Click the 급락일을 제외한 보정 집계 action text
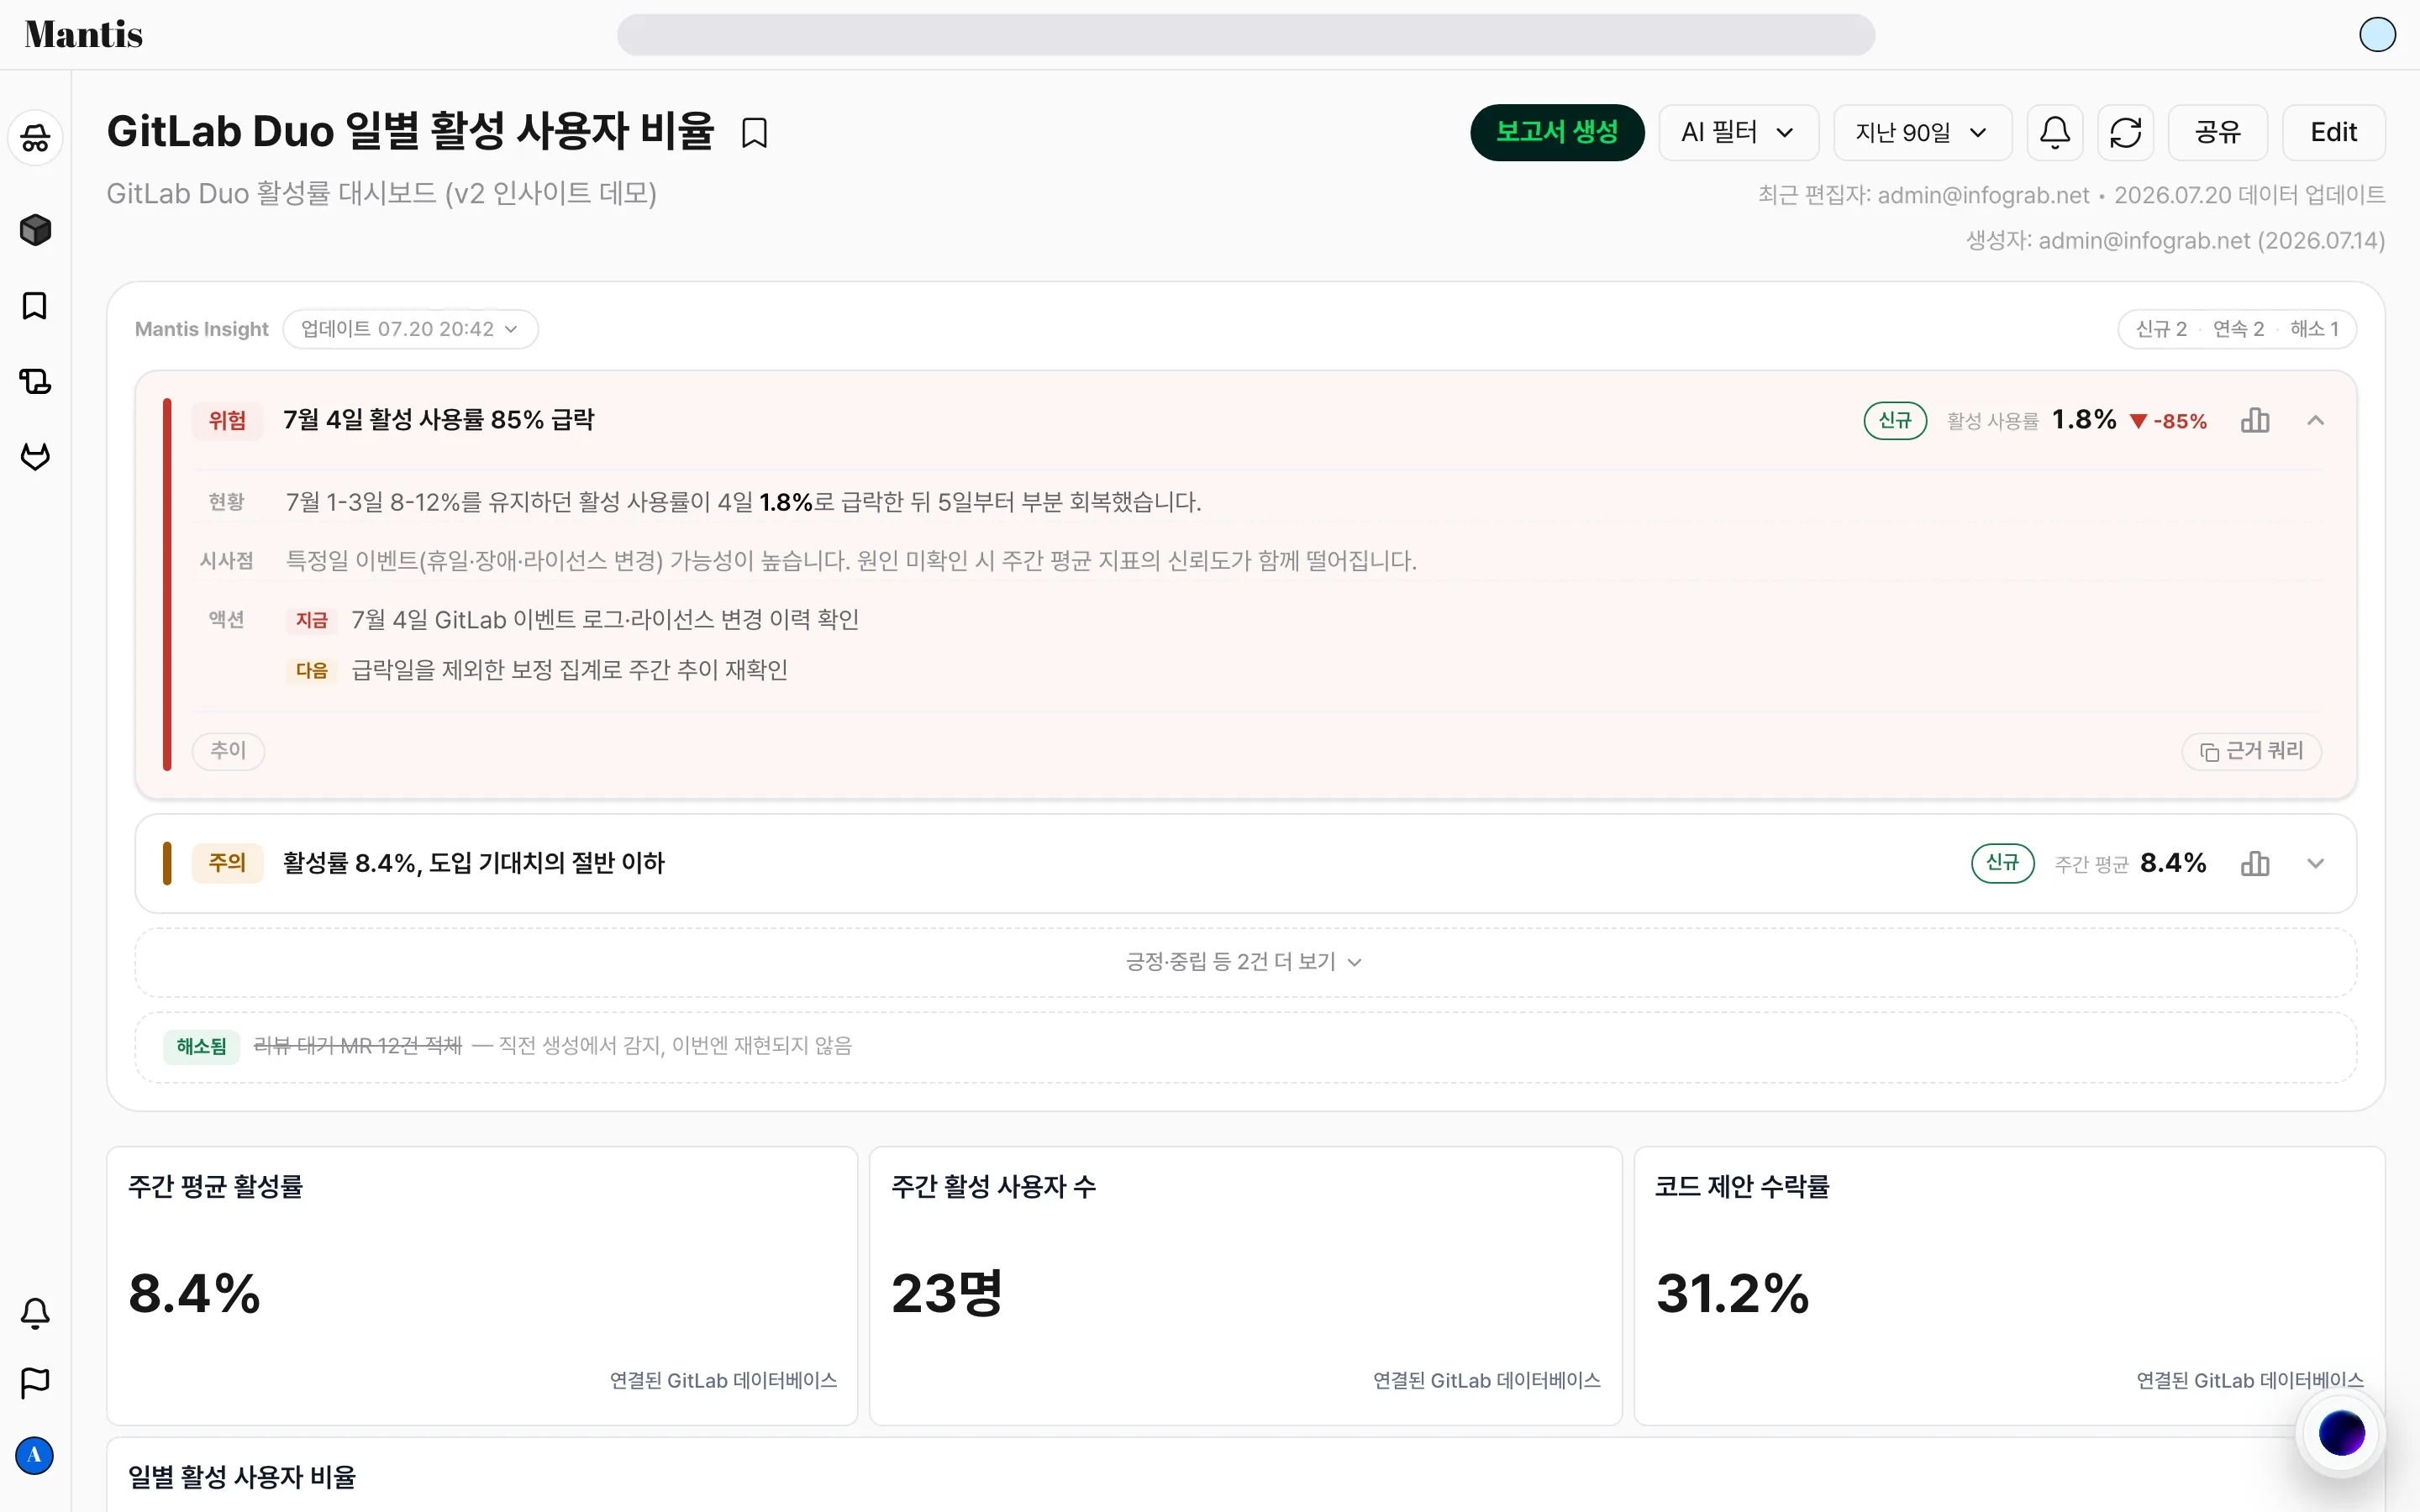This screenshot has height=1512, width=2420. 569,670
